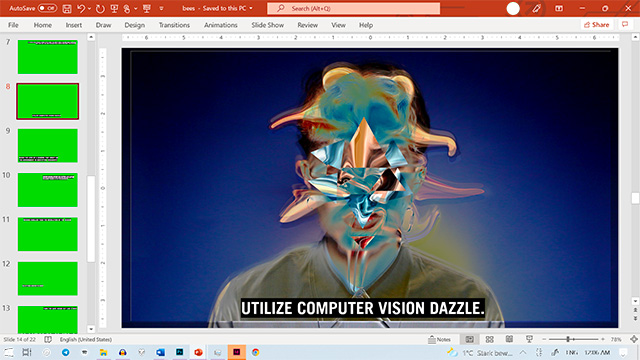Image resolution: width=640 pixels, height=360 pixels.
Task: Toggle the AutoSave switch
Action: pos(47,8)
